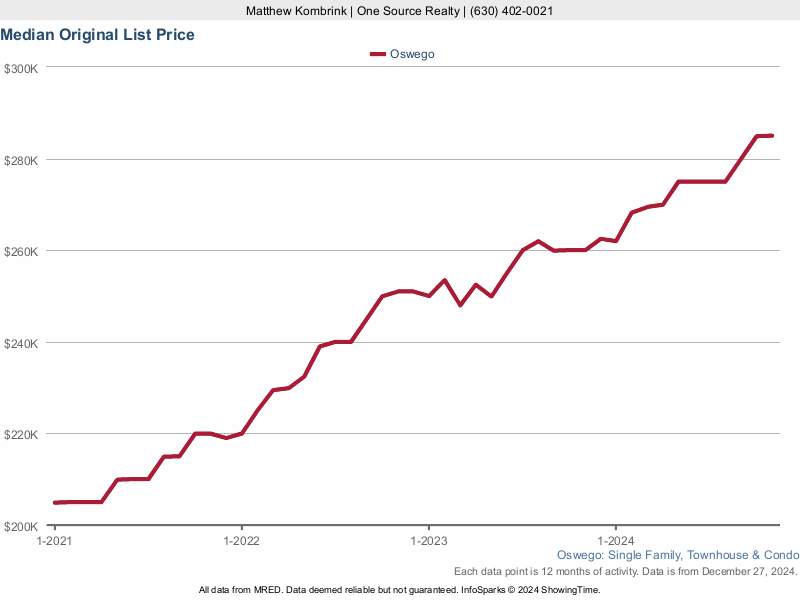Click the line's first data point at 1-2021

tap(55, 502)
